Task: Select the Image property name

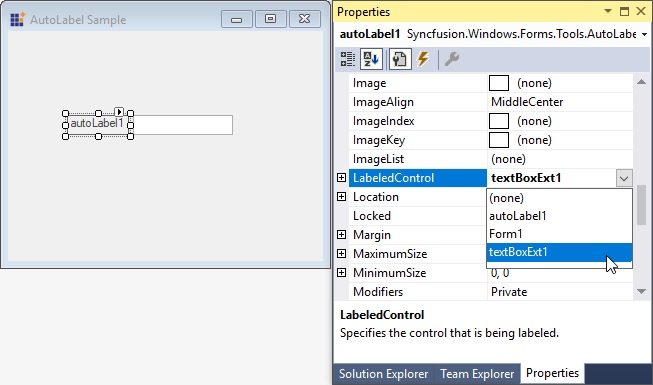Action: 369,83
